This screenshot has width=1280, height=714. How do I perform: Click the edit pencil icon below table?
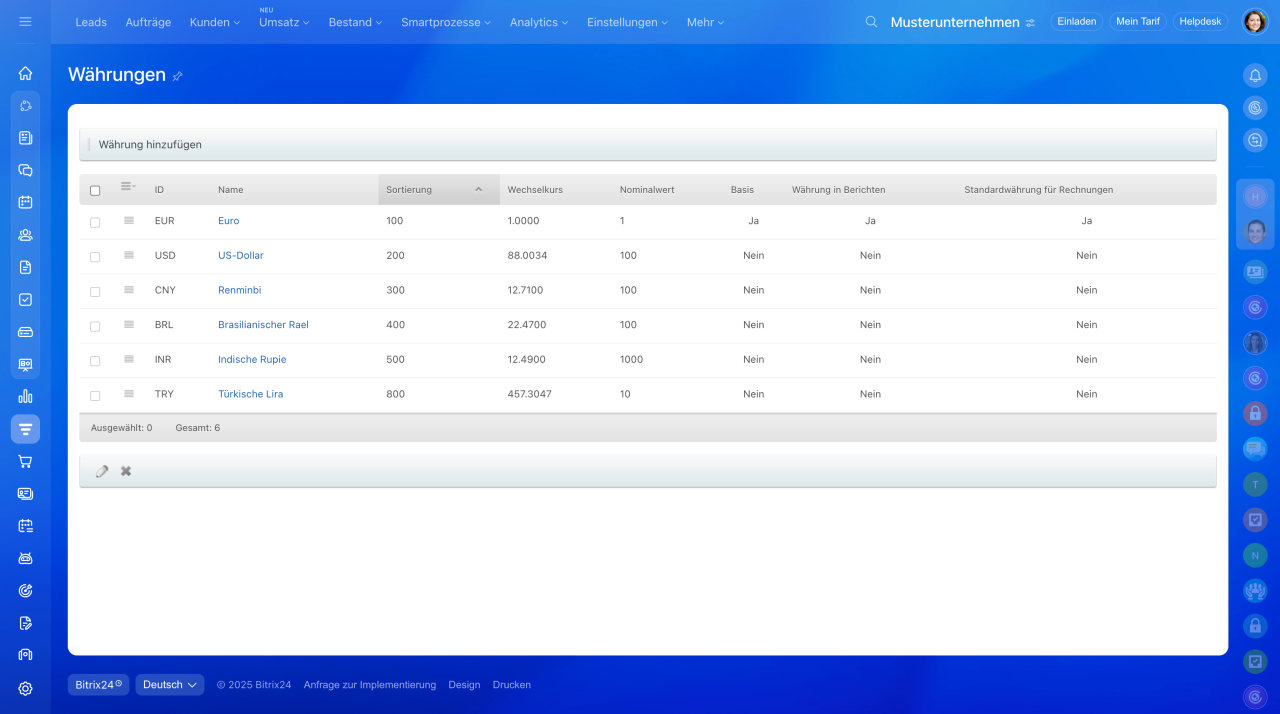(x=102, y=471)
